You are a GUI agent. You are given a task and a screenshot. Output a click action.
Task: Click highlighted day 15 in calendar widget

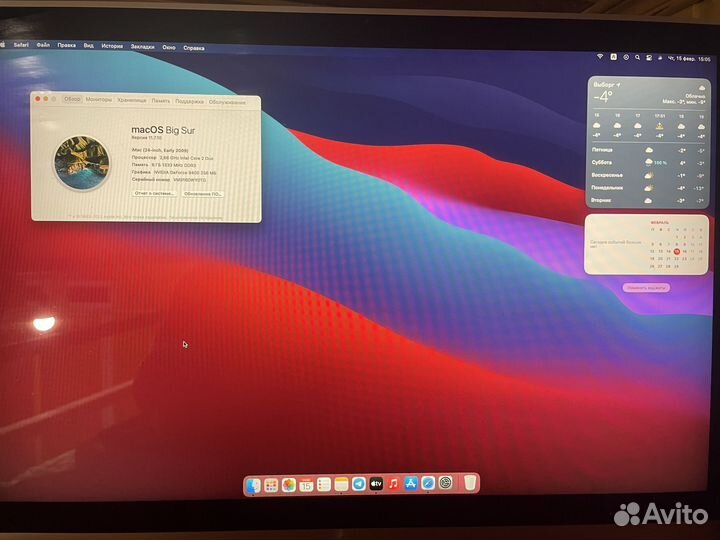pos(676,251)
